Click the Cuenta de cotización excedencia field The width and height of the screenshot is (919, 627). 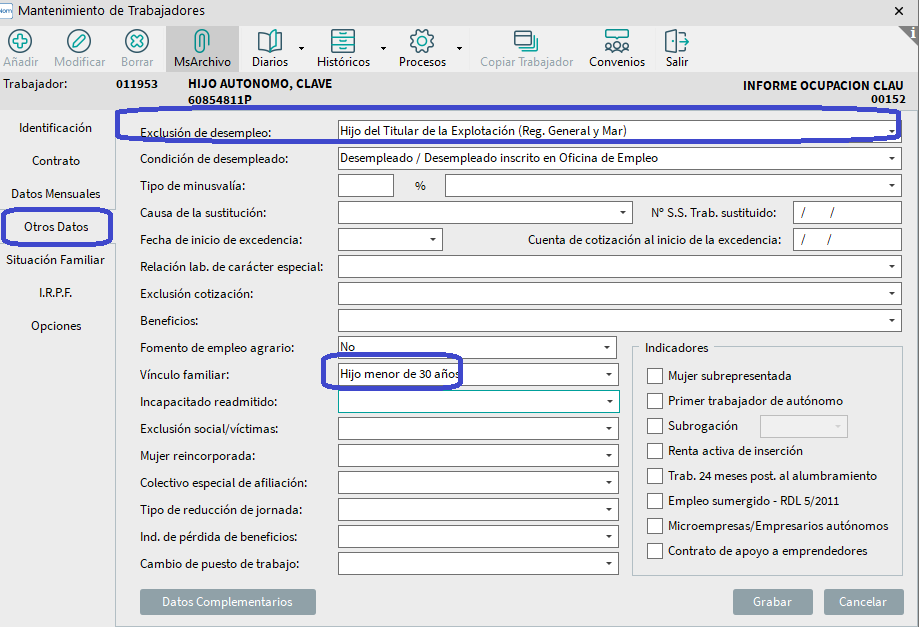(x=847, y=240)
